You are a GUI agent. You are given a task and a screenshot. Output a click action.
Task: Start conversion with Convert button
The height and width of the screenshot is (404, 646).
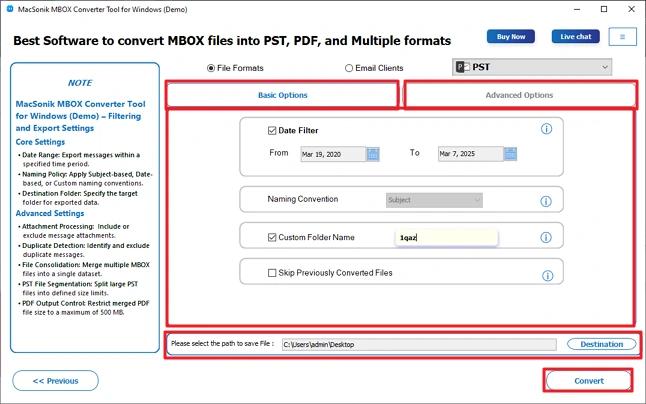(589, 381)
